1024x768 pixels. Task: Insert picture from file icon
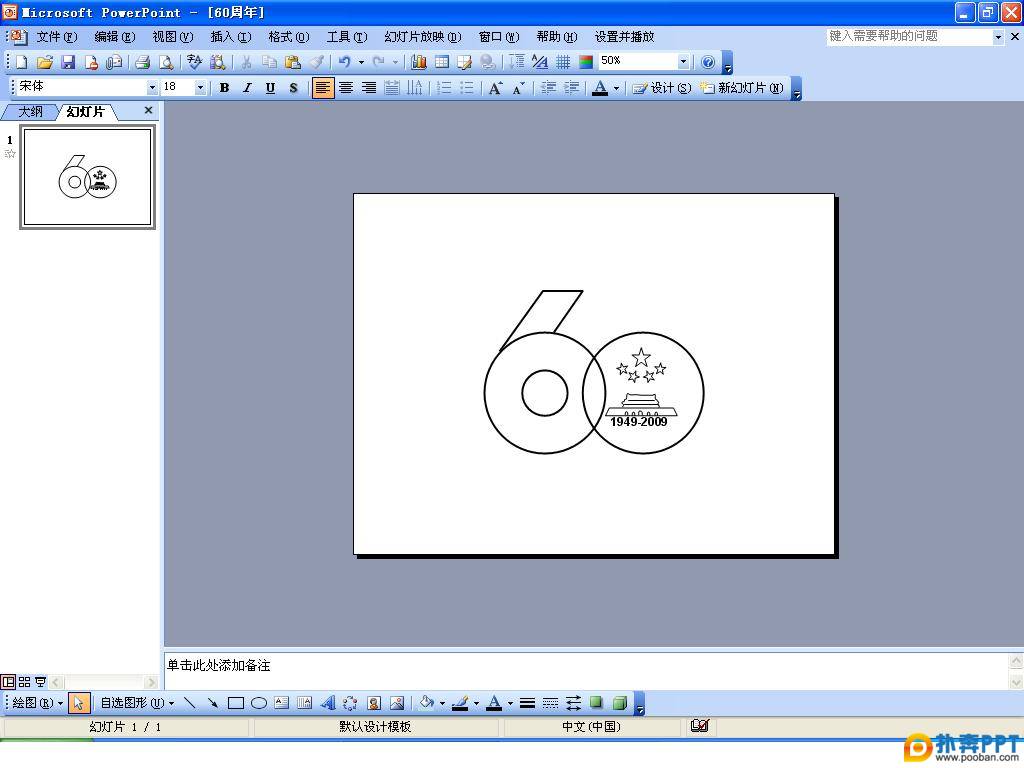tap(396, 703)
